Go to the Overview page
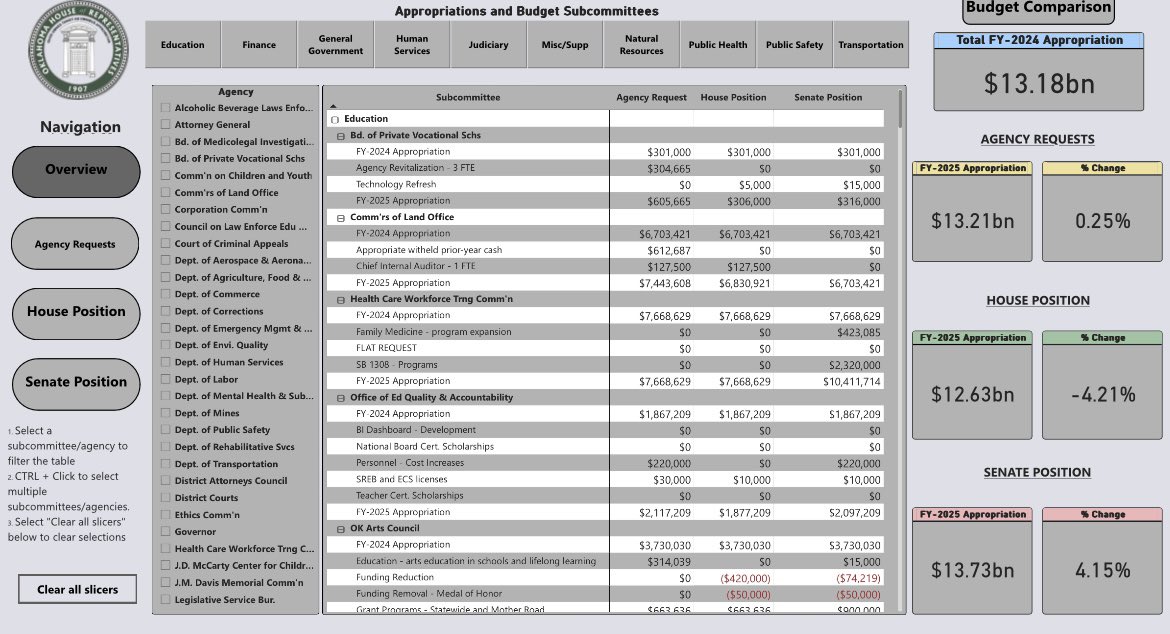This screenshot has width=1170, height=634. (x=76, y=171)
